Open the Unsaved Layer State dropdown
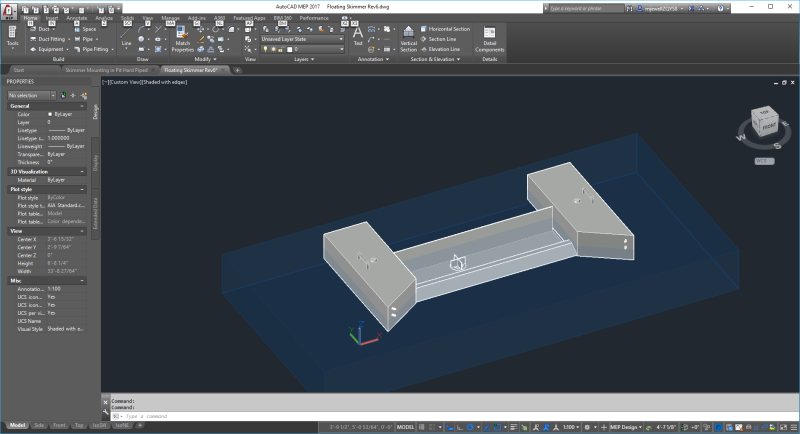The image size is (800, 434). [x=302, y=39]
